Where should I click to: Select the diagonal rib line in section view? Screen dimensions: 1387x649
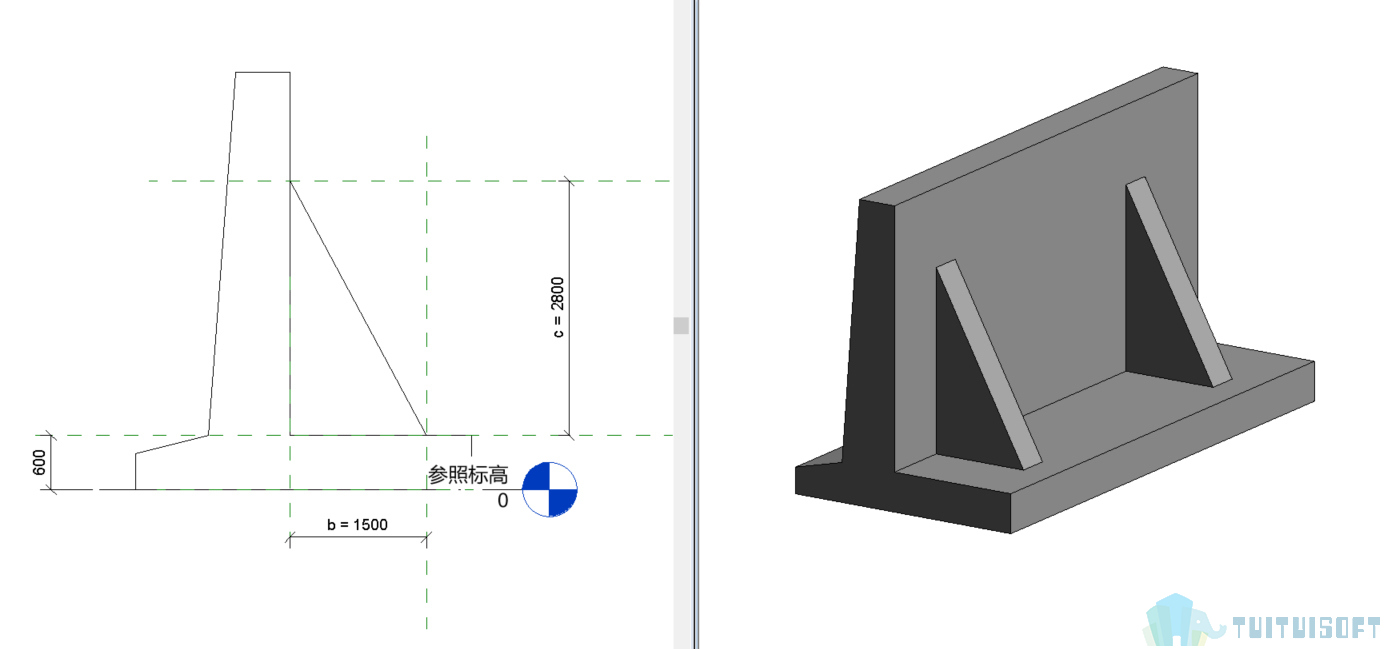[357, 307]
